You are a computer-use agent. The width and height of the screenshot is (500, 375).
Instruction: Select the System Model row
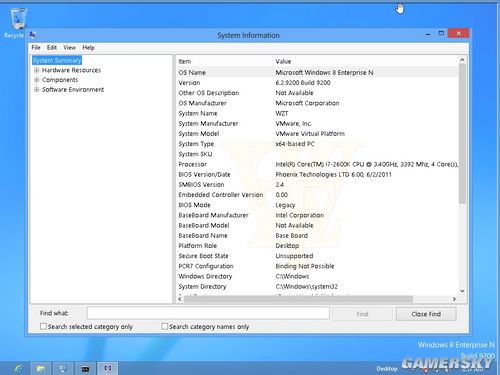pyautogui.click(x=317, y=134)
